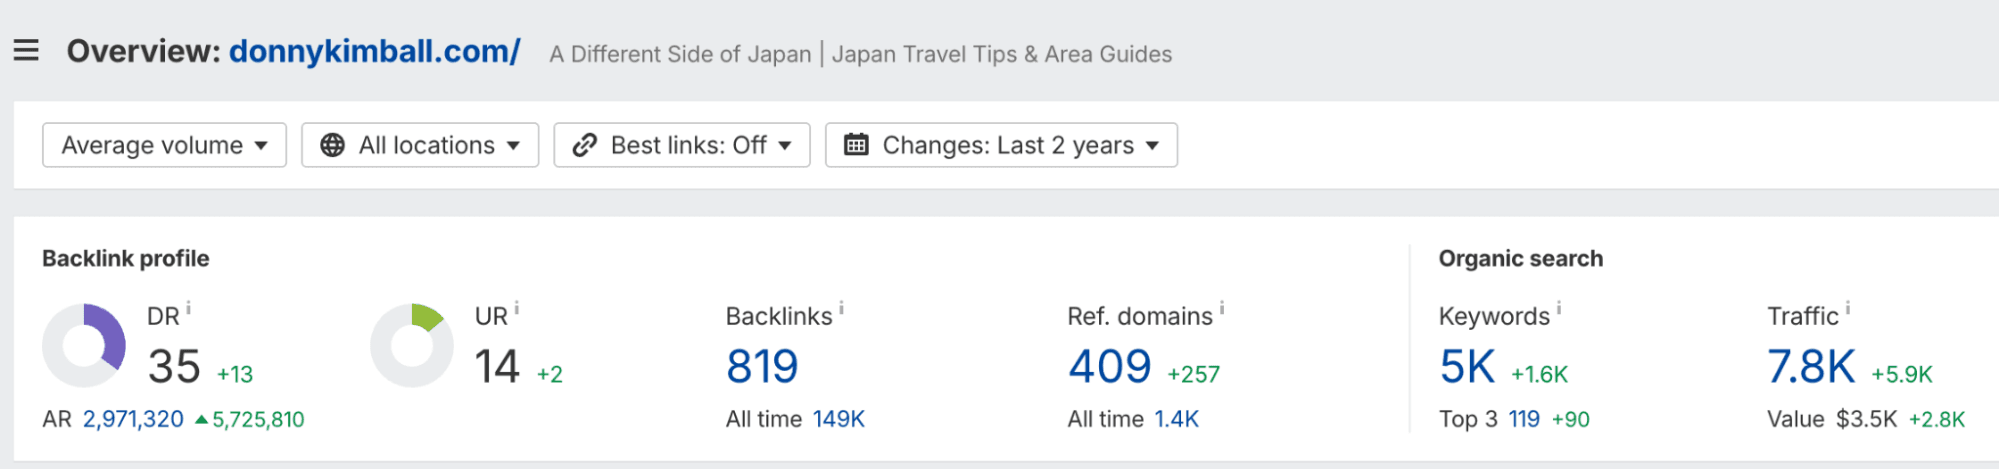
Task: Open the Traffic value 7.8K
Action: click(1811, 367)
